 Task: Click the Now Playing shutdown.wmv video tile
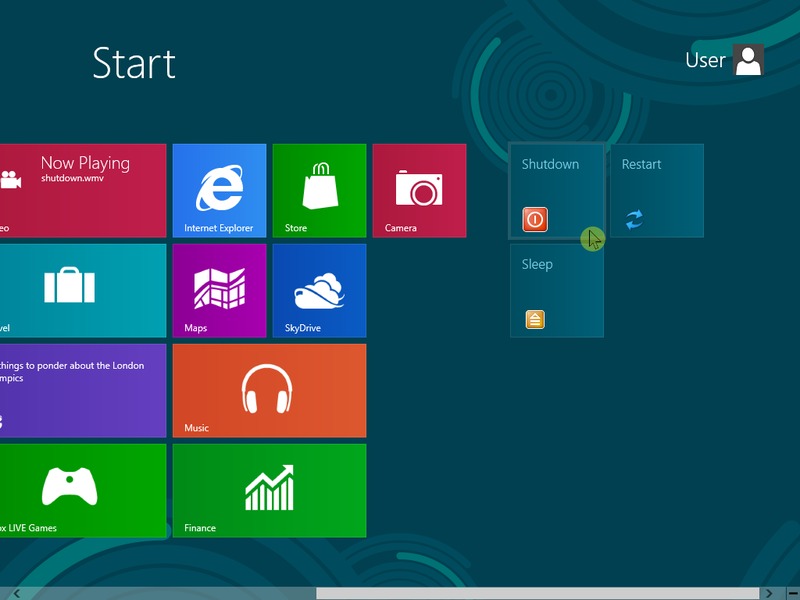(82, 190)
